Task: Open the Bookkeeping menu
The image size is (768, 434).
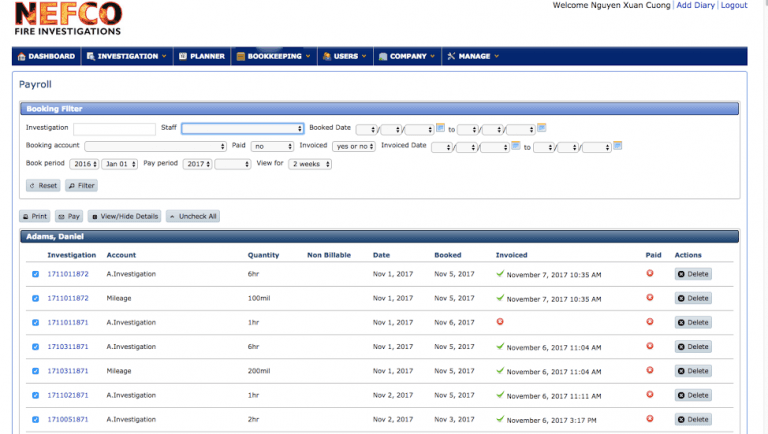Action: 273,56
